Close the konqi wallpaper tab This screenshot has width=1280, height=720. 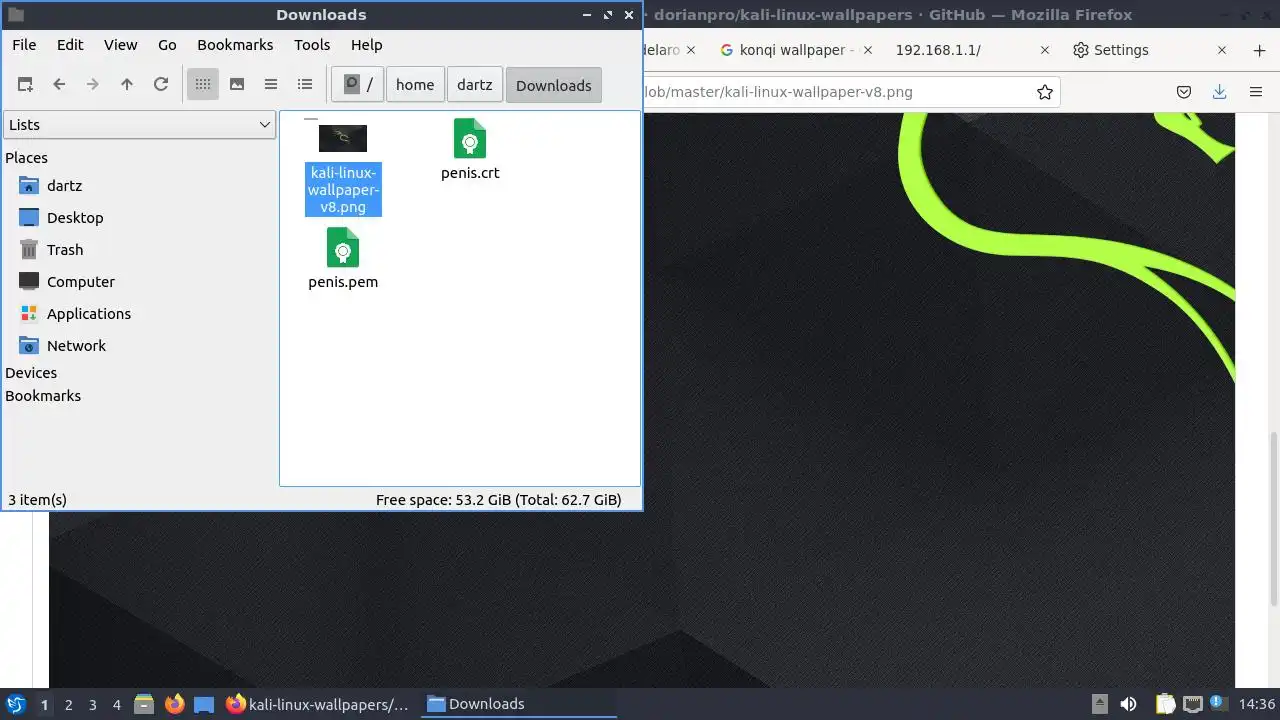point(867,50)
